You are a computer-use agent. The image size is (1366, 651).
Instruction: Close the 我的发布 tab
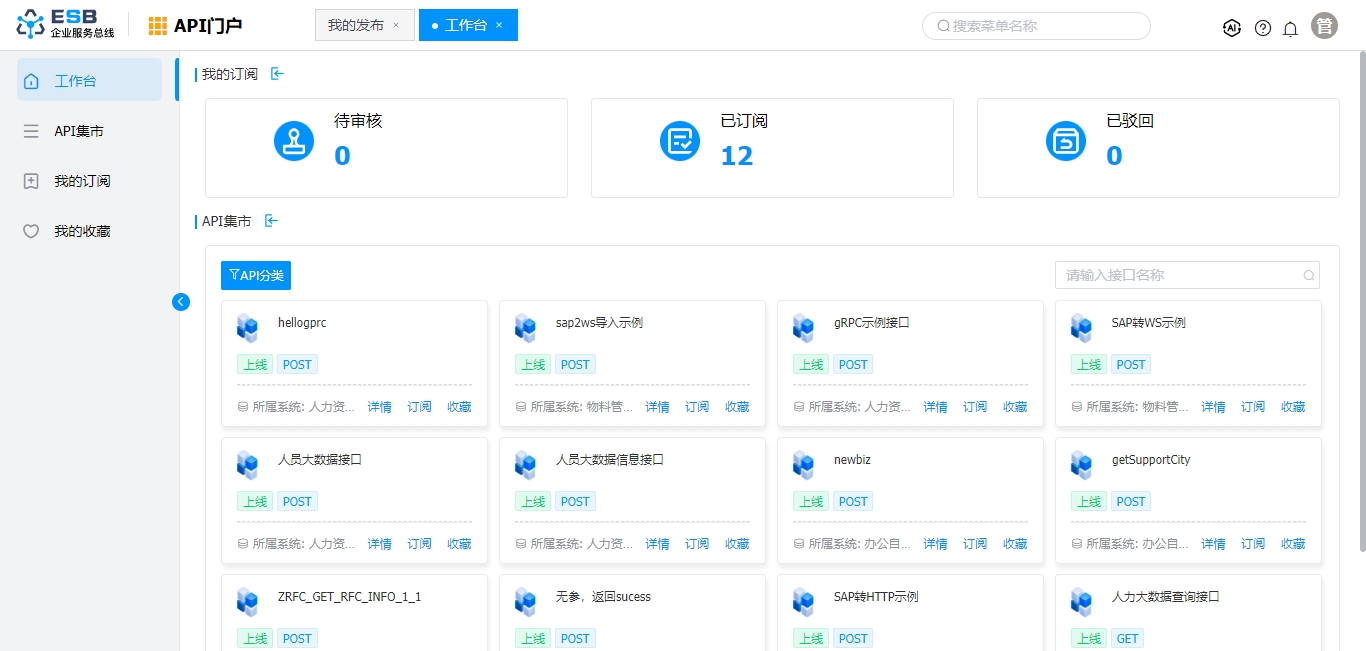tap(396, 26)
